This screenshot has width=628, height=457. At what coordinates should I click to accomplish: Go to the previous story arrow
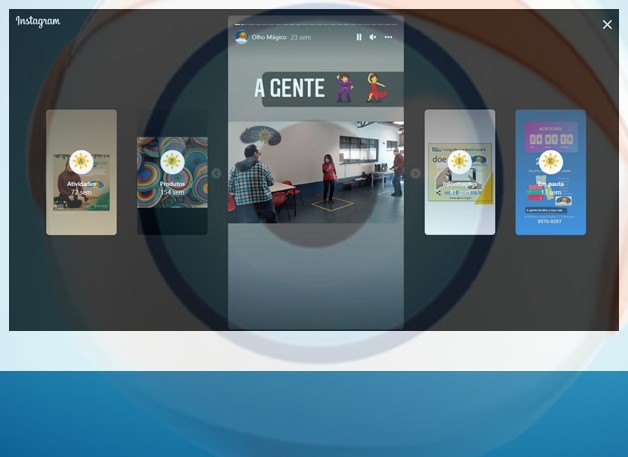click(216, 173)
